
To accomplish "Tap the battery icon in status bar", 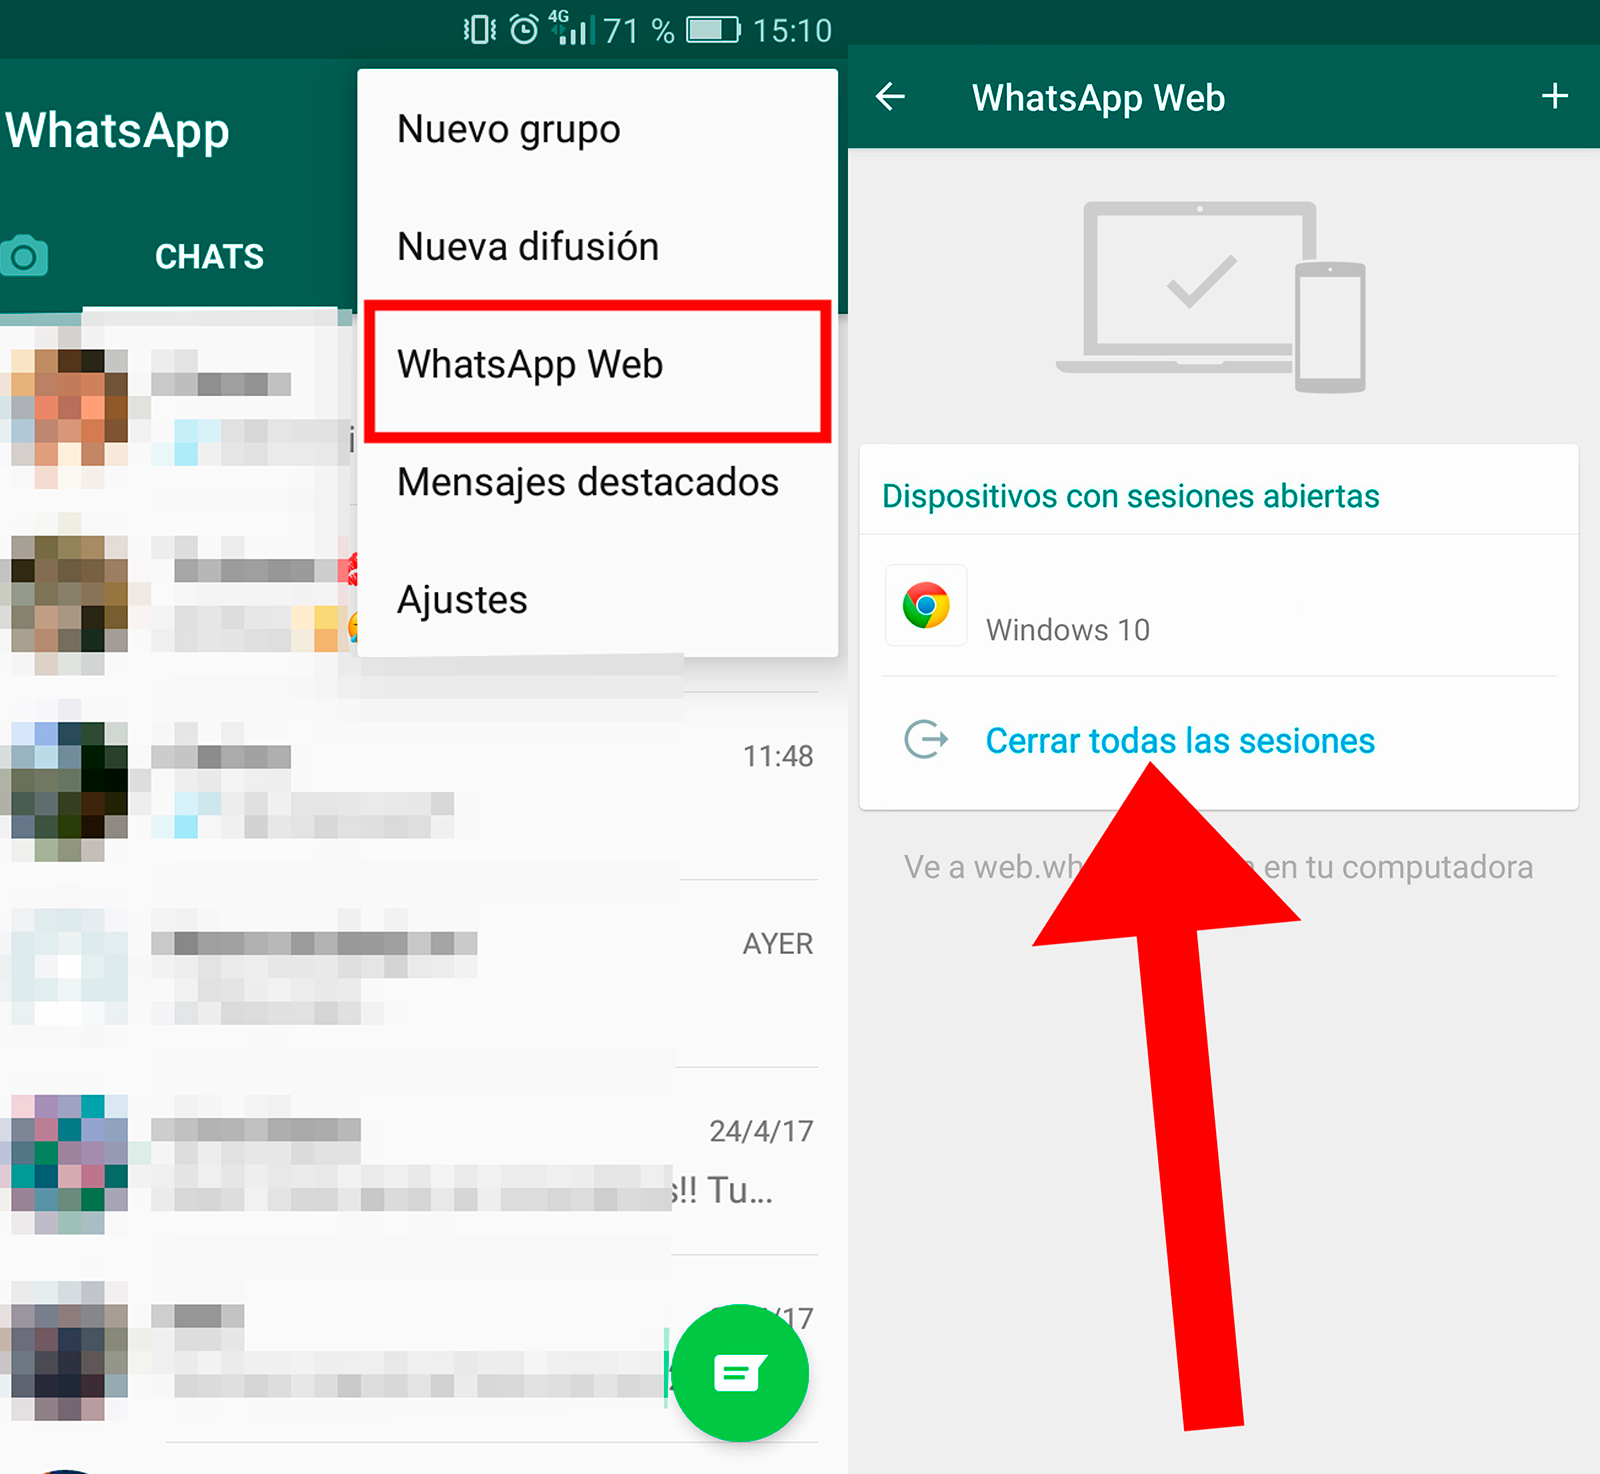I will (x=713, y=30).
